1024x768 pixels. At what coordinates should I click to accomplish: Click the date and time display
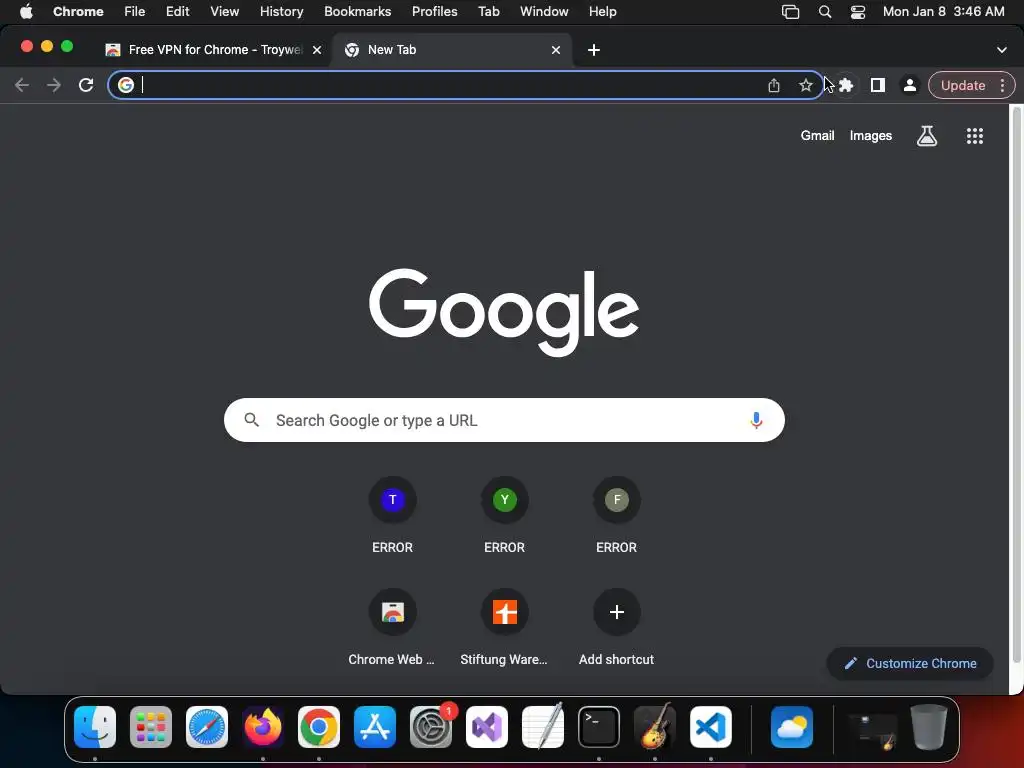(x=943, y=12)
